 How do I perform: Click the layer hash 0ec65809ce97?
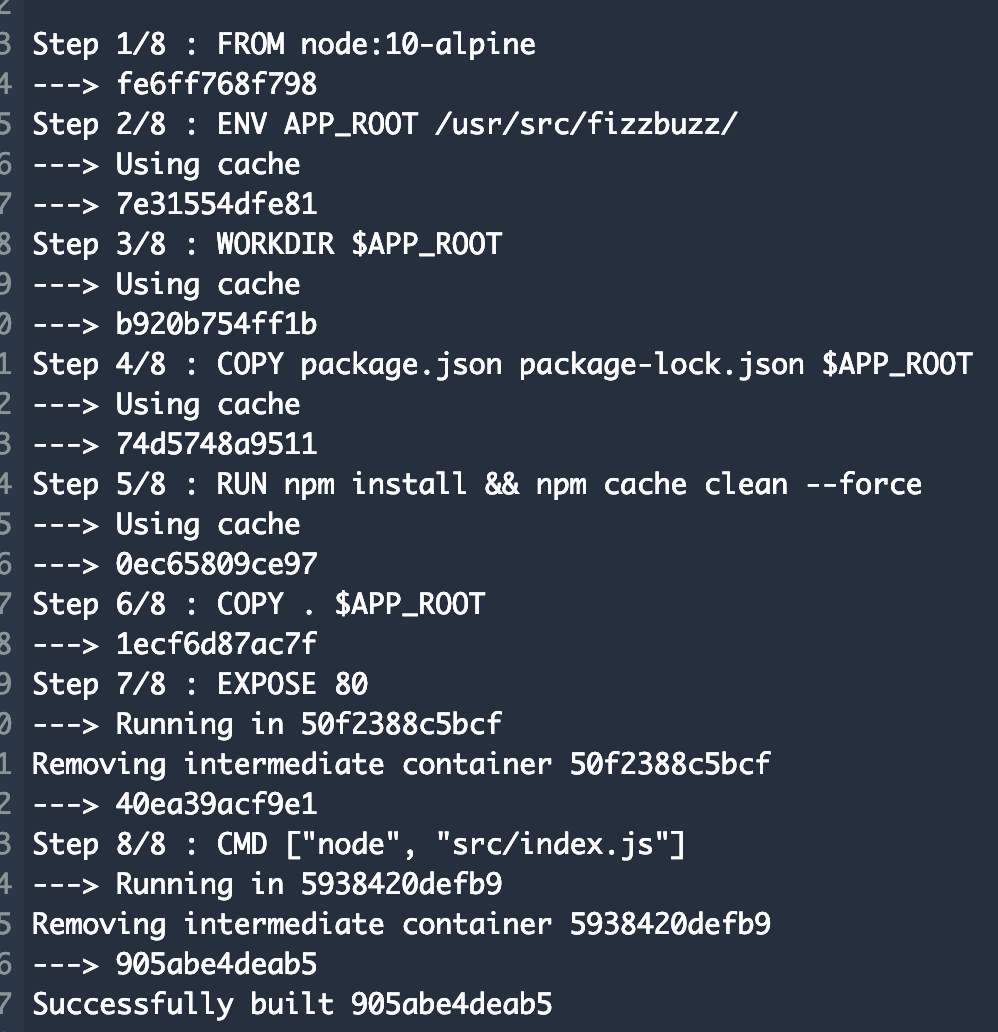click(x=216, y=564)
